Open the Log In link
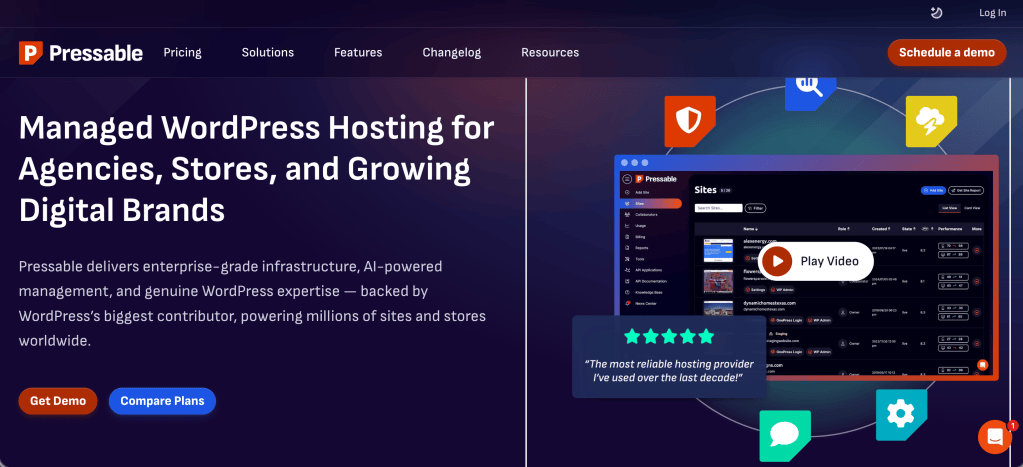This screenshot has height=467, width=1023. point(992,12)
